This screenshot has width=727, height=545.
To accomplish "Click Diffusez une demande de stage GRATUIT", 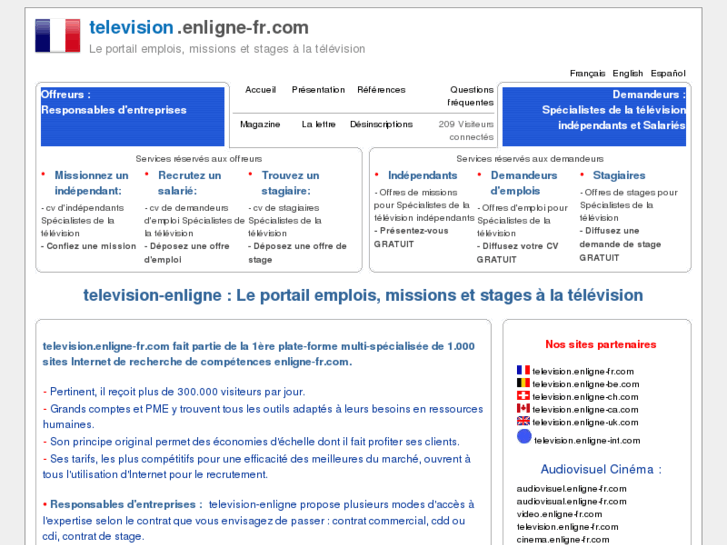I will click(620, 244).
